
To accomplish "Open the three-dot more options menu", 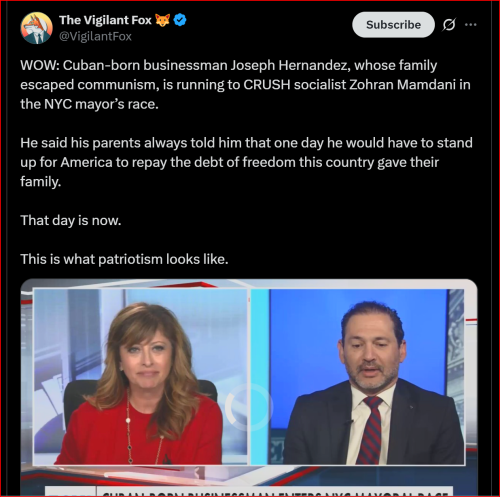I will (470, 24).
